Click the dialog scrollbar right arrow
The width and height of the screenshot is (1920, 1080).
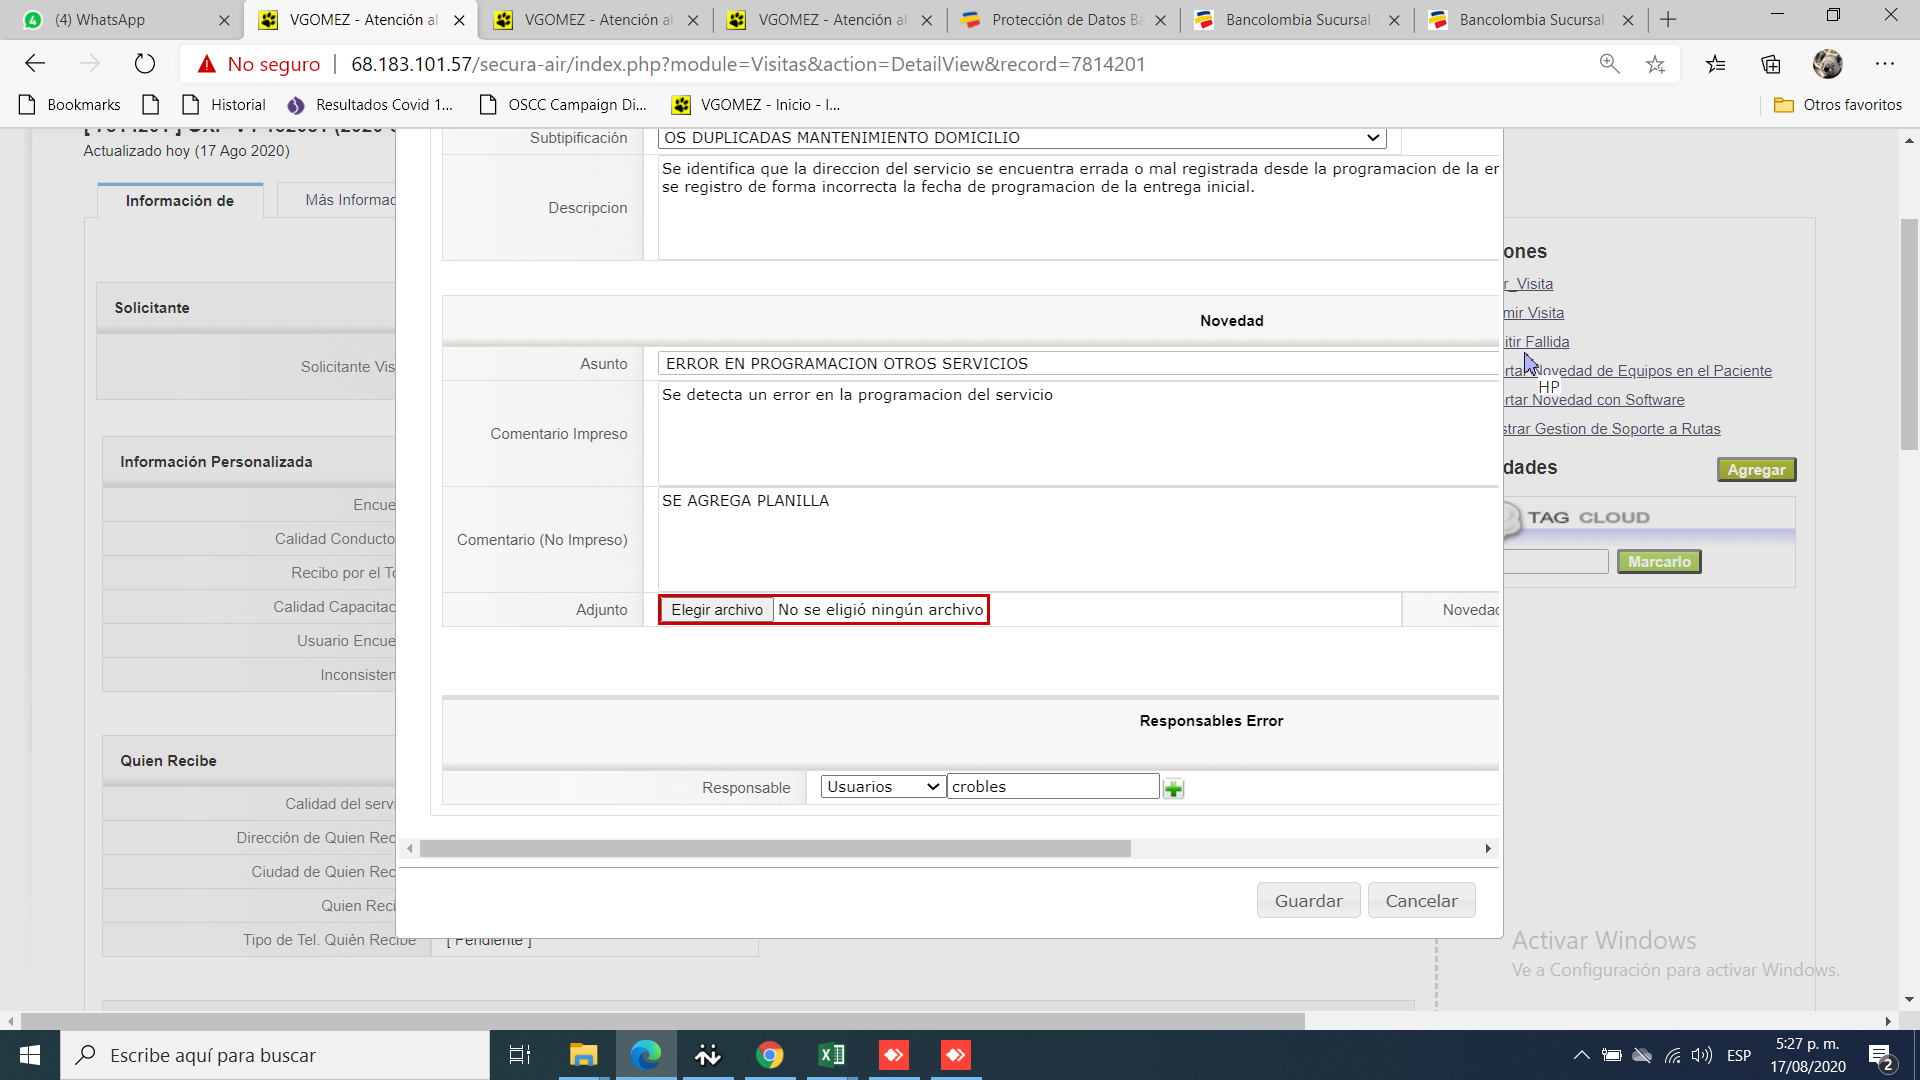[1488, 849]
